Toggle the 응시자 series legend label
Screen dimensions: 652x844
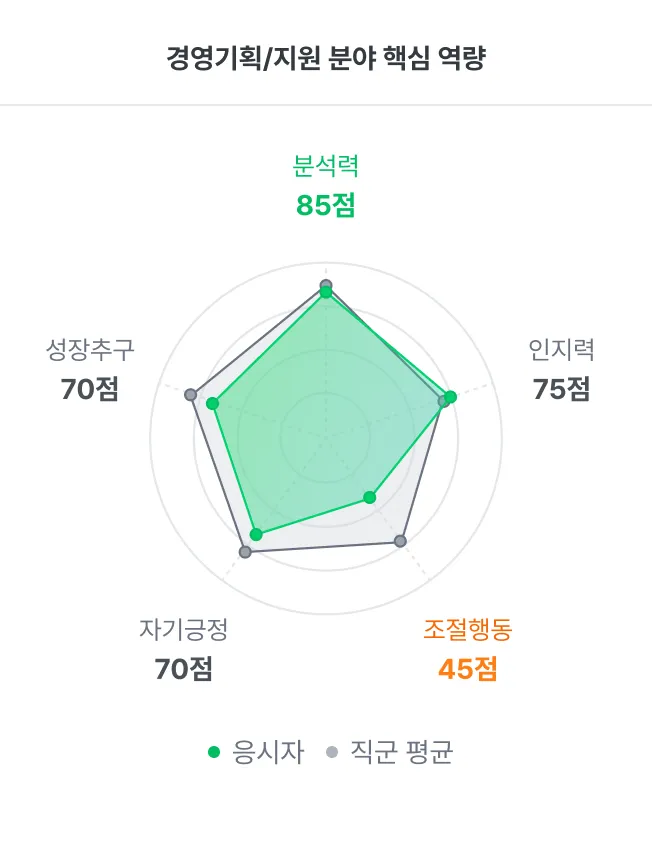[267, 752]
